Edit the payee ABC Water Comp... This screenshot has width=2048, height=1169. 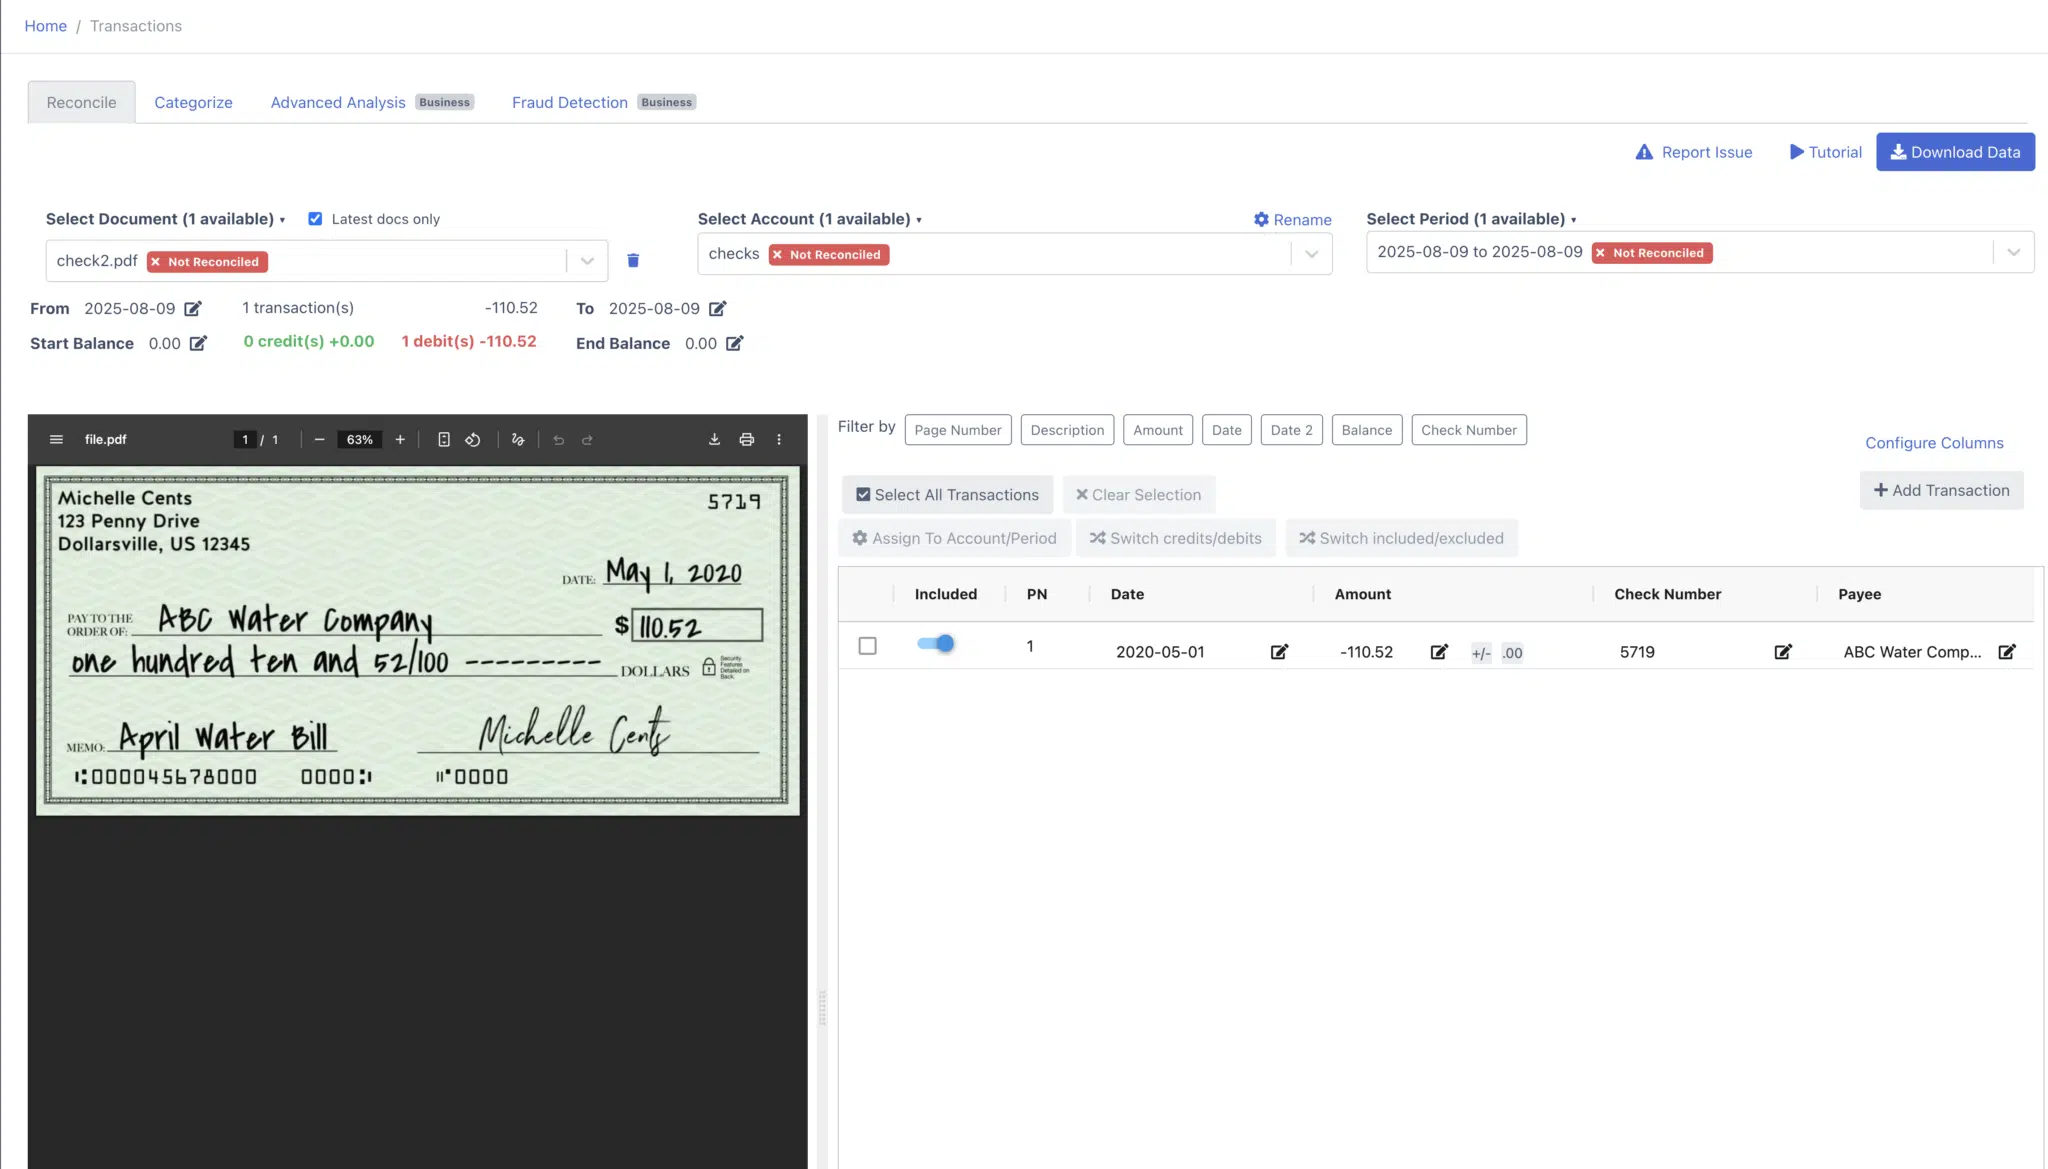2007,652
